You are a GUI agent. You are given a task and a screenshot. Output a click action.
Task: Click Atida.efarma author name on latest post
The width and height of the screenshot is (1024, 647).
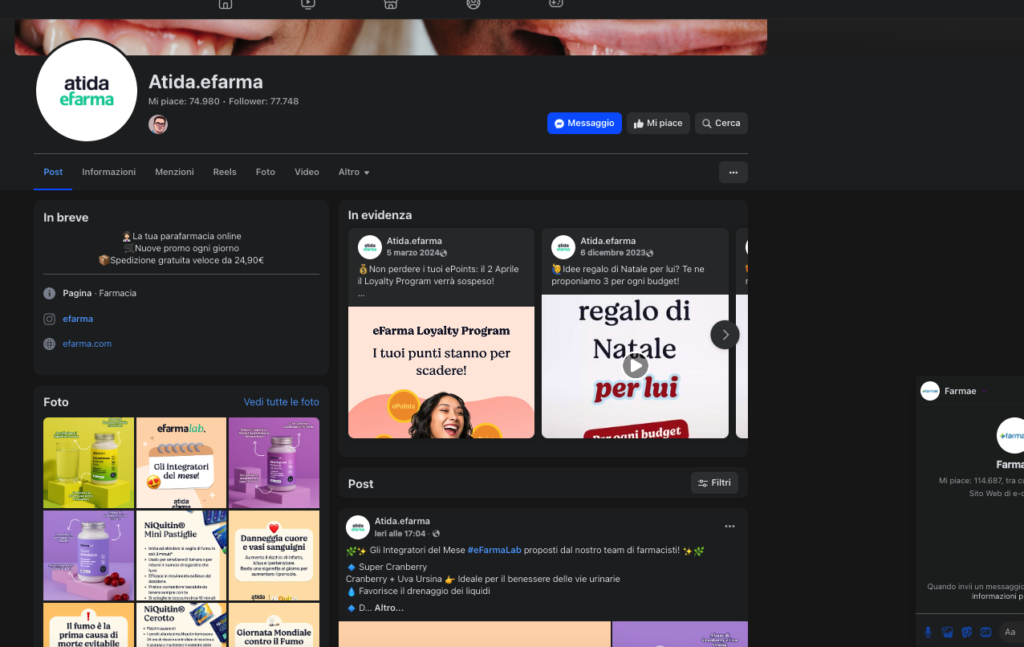(x=402, y=521)
